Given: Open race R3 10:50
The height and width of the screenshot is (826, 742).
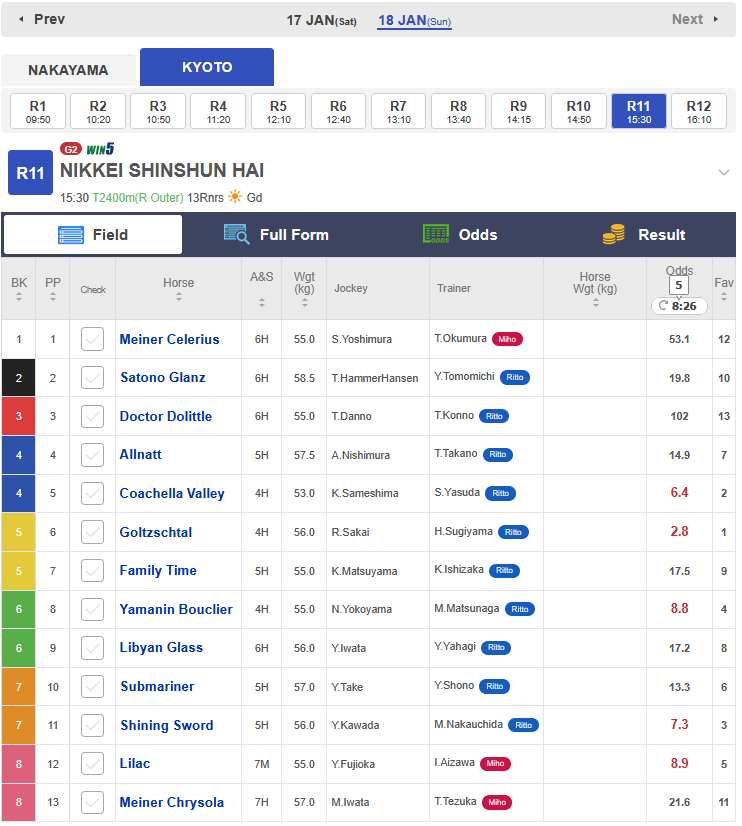Looking at the screenshot, I should click(158, 111).
